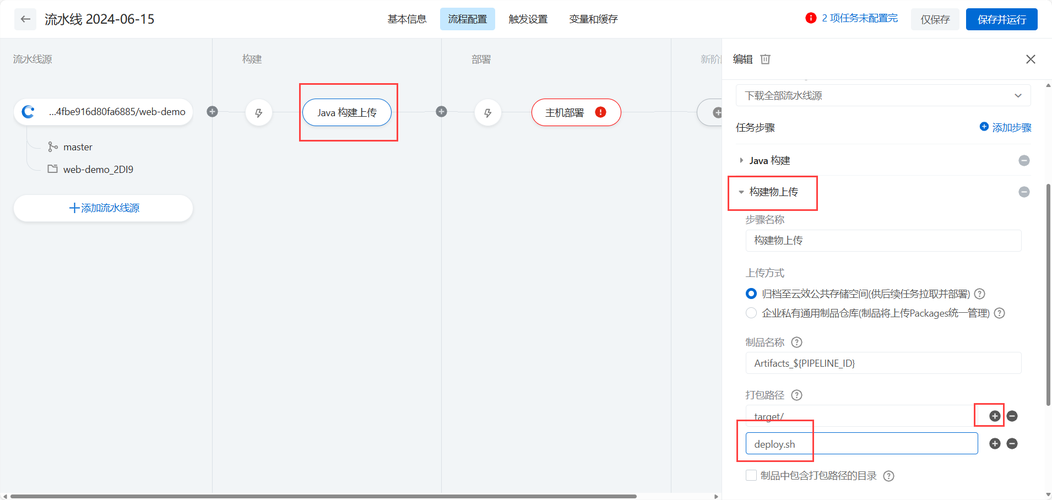Click the web-demo_2DI9 folder label
The width and height of the screenshot is (1052, 500).
click(97, 169)
